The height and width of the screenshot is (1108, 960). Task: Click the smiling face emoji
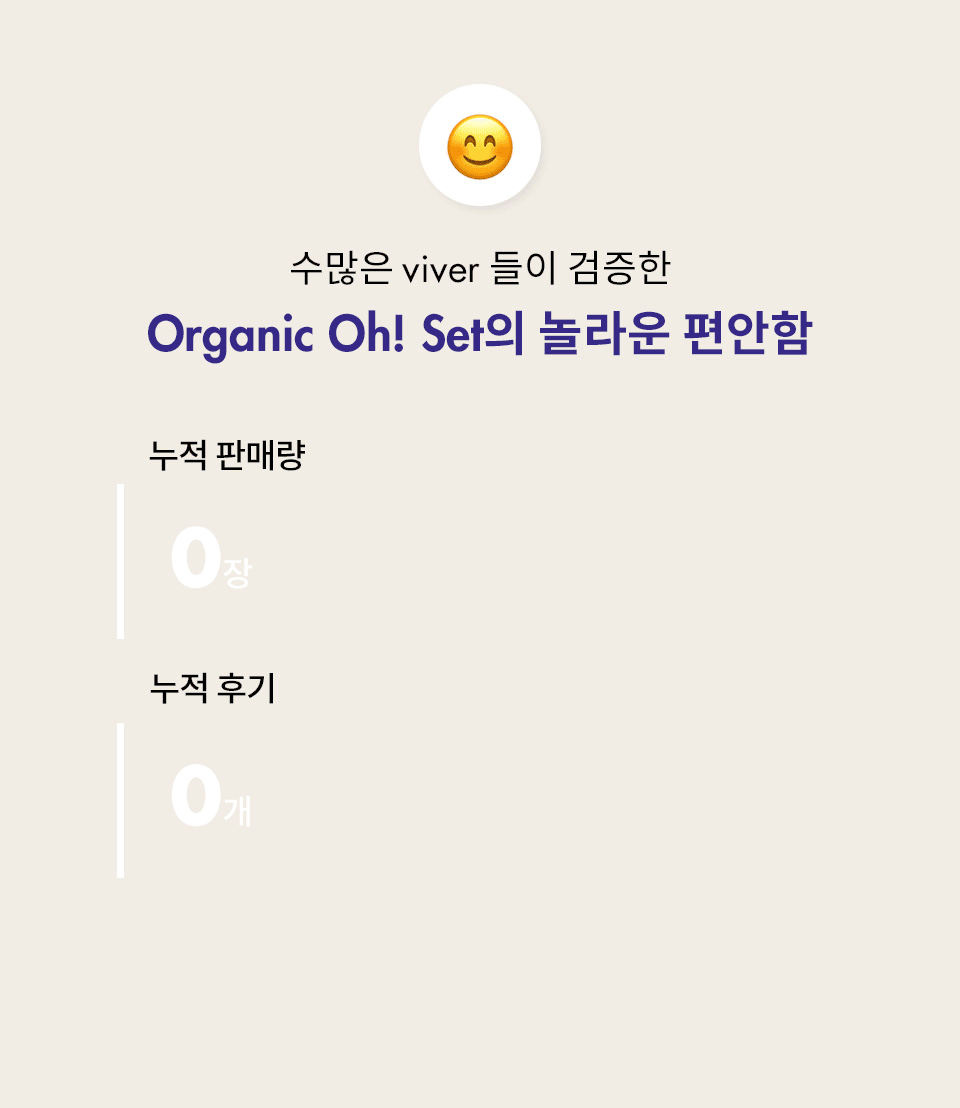point(480,146)
